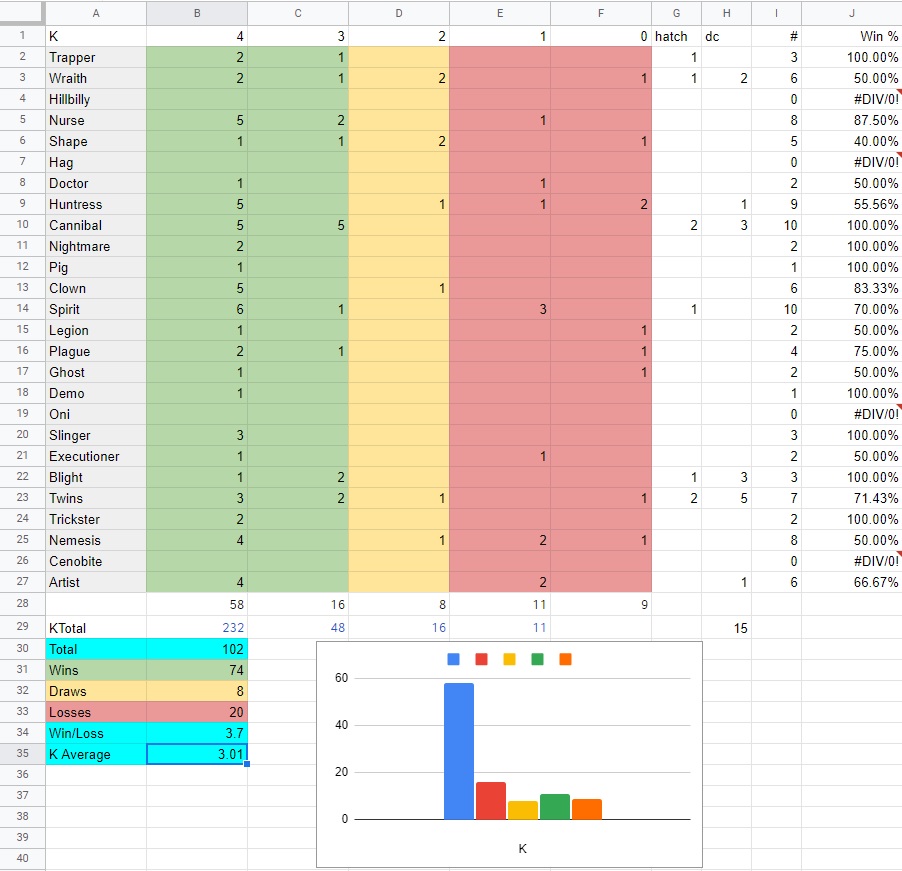The image size is (902, 871).
Task: Select row 40 header
Action: click(x=22, y=858)
